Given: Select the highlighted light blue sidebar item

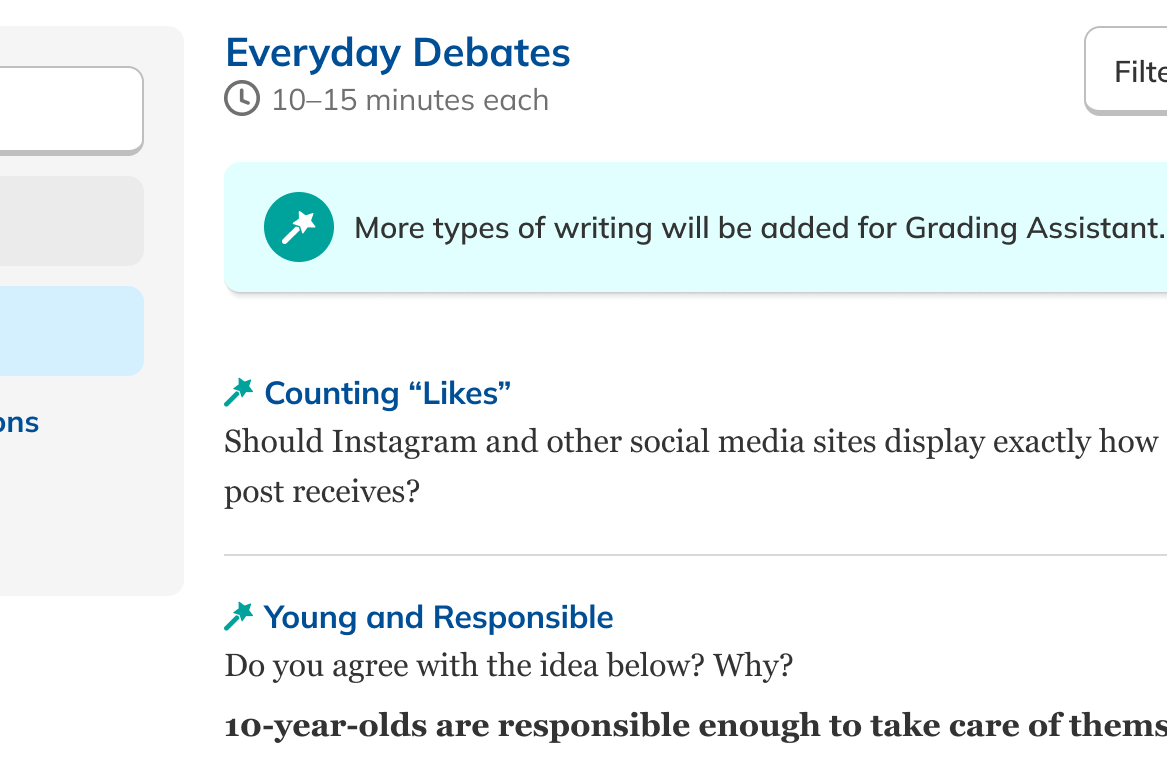Looking at the screenshot, I should (x=68, y=331).
